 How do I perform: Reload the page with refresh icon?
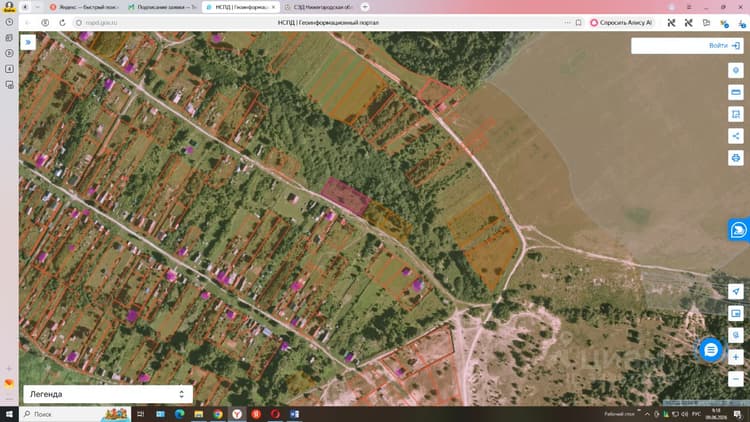pos(62,22)
